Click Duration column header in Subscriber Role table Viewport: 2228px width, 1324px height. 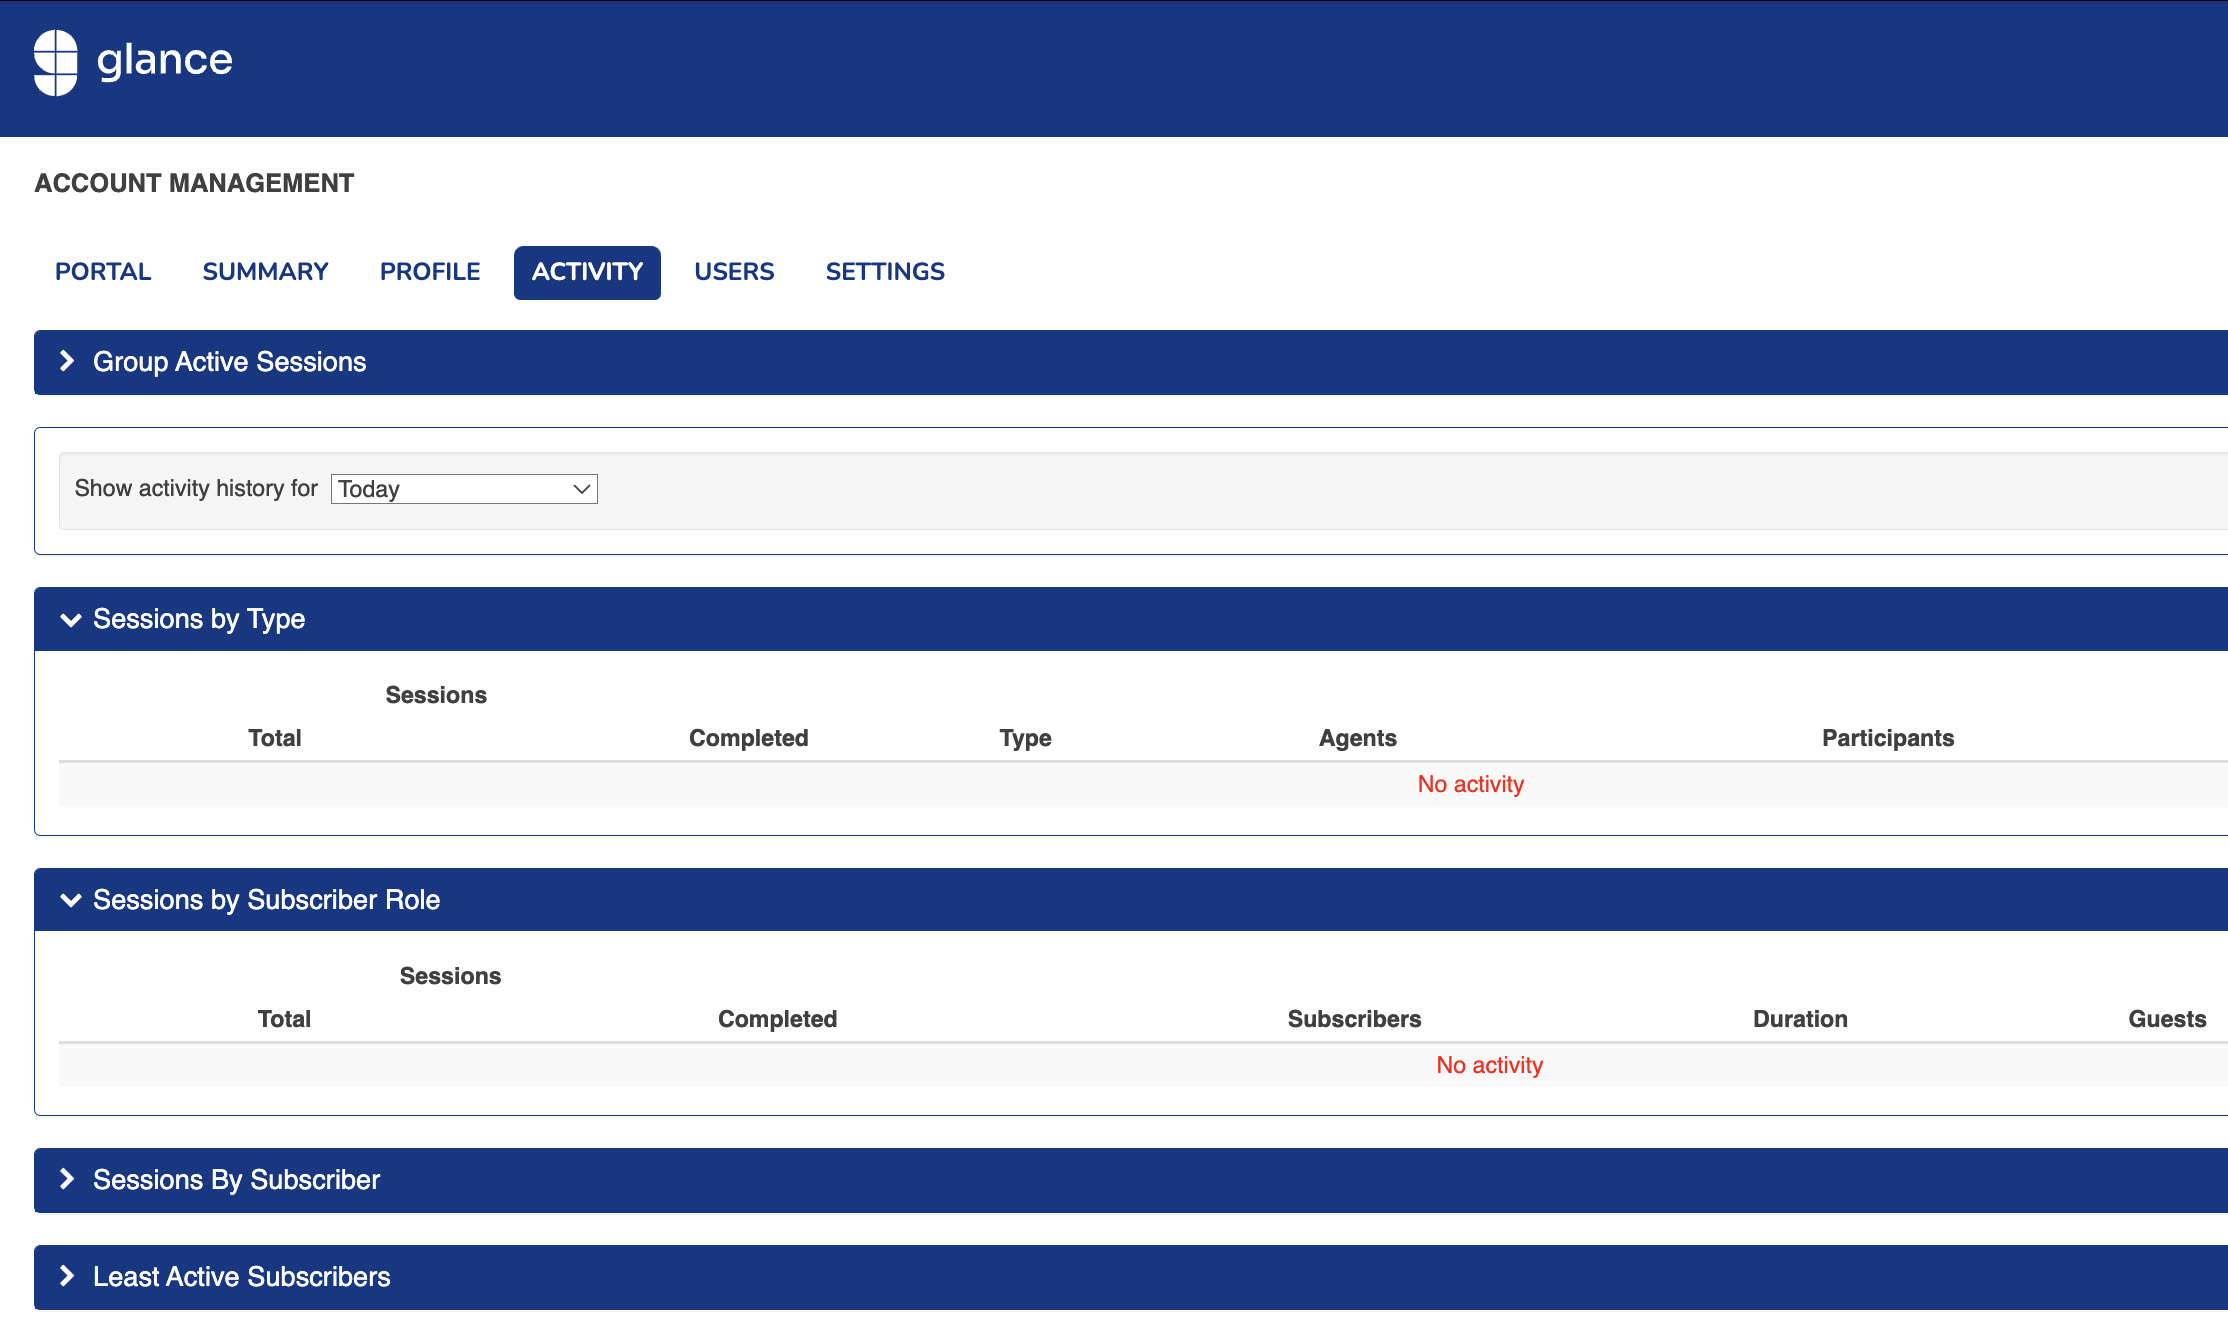click(1800, 1019)
